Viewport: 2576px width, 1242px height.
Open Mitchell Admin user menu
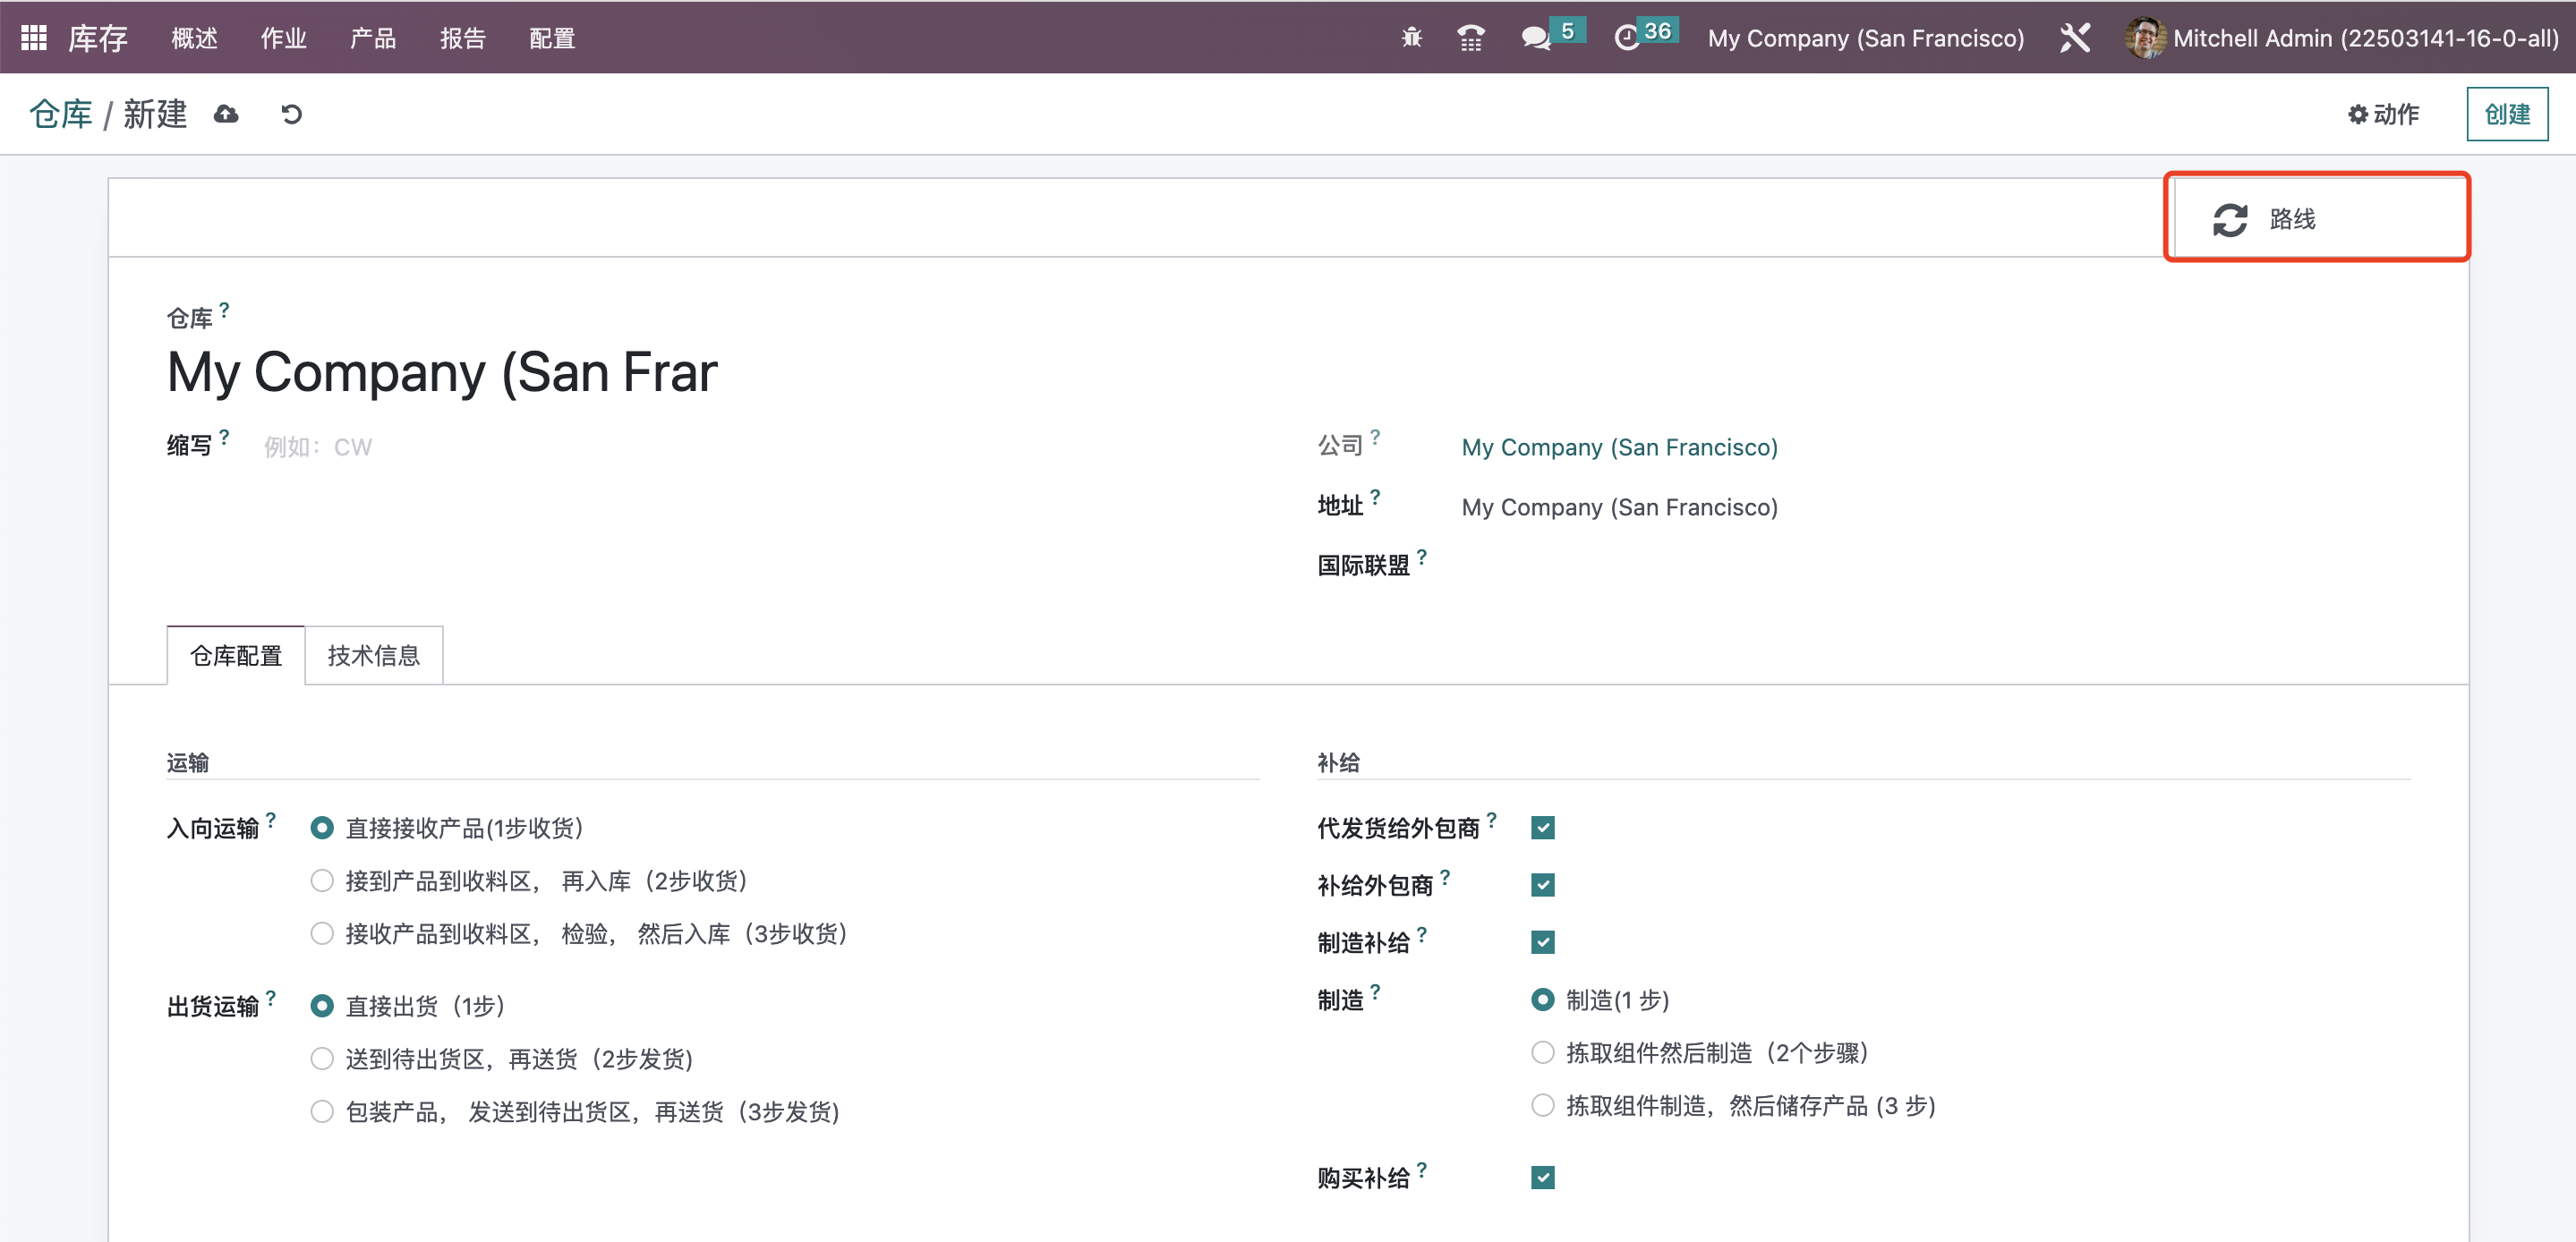pyautogui.click(x=2342, y=38)
